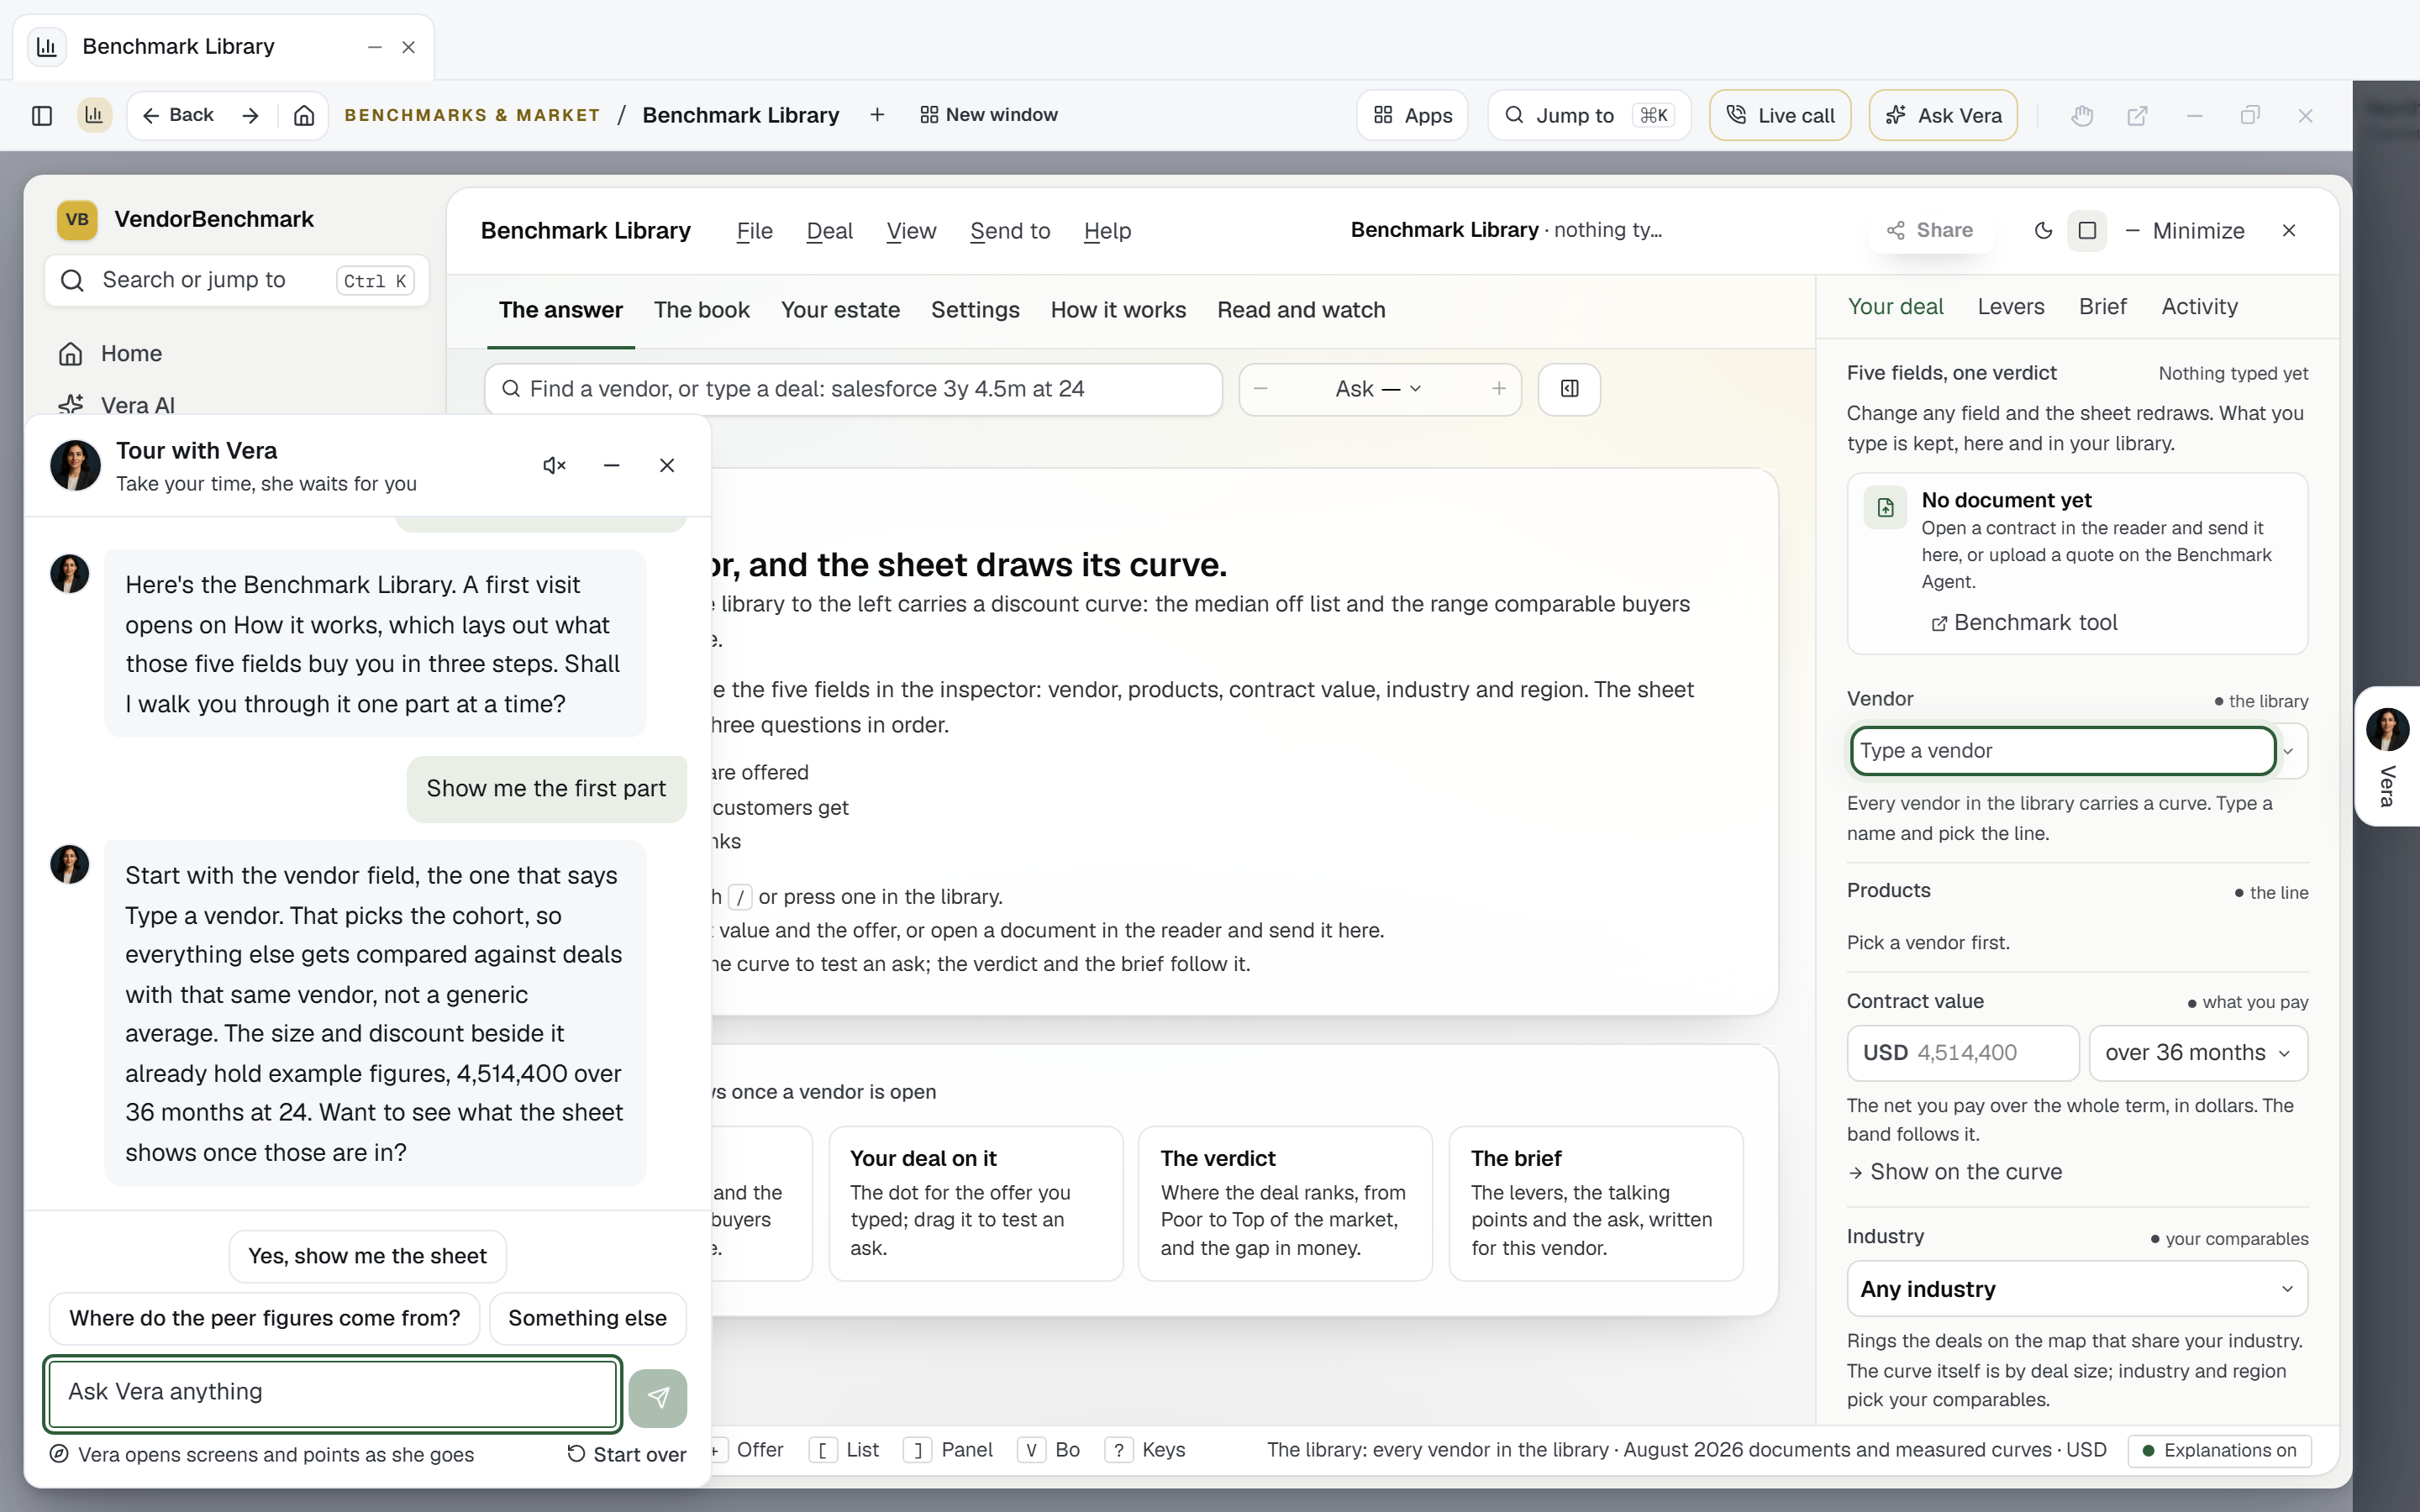Click the hand icon in top toolbar
The width and height of the screenshot is (2420, 1512).
pyautogui.click(x=2082, y=115)
